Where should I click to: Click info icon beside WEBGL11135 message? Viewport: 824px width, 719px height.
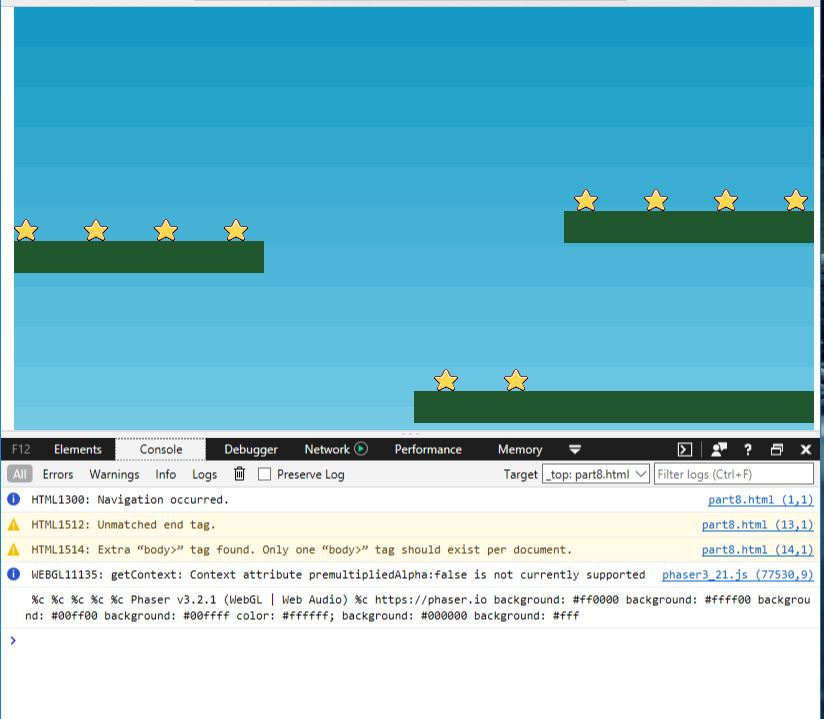(x=14, y=574)
